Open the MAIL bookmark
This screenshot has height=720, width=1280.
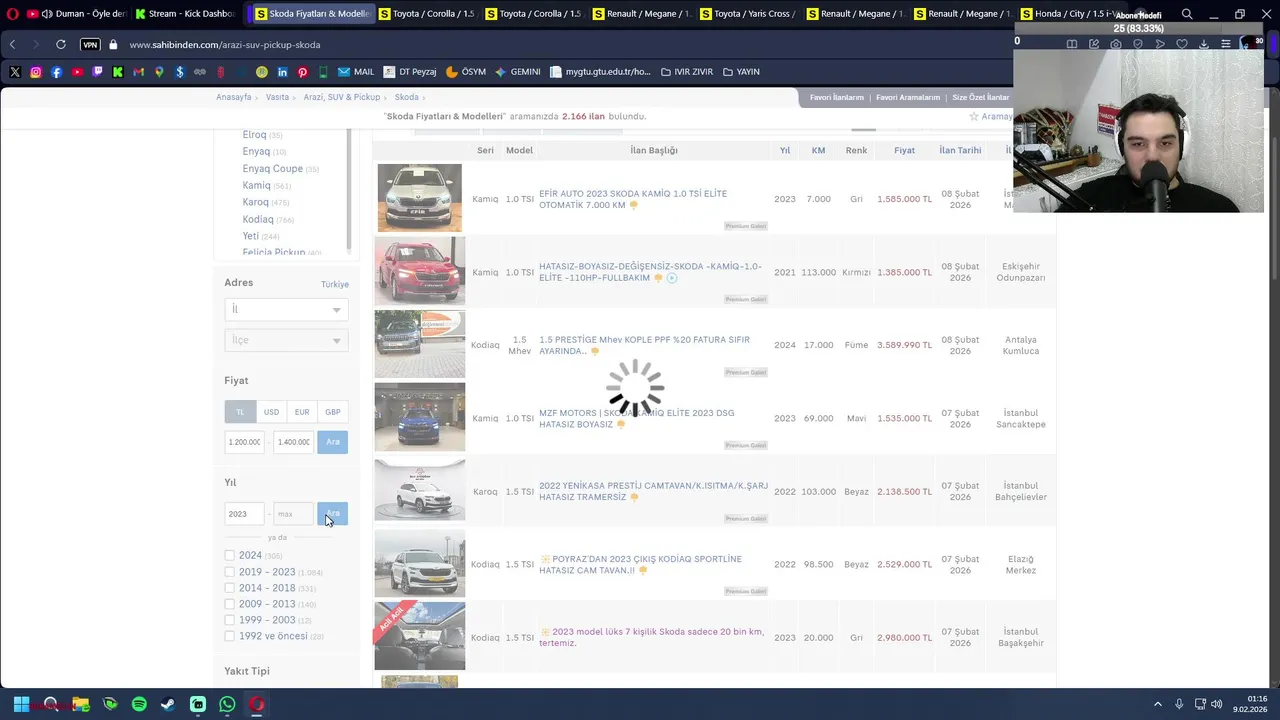pos(356,72)
